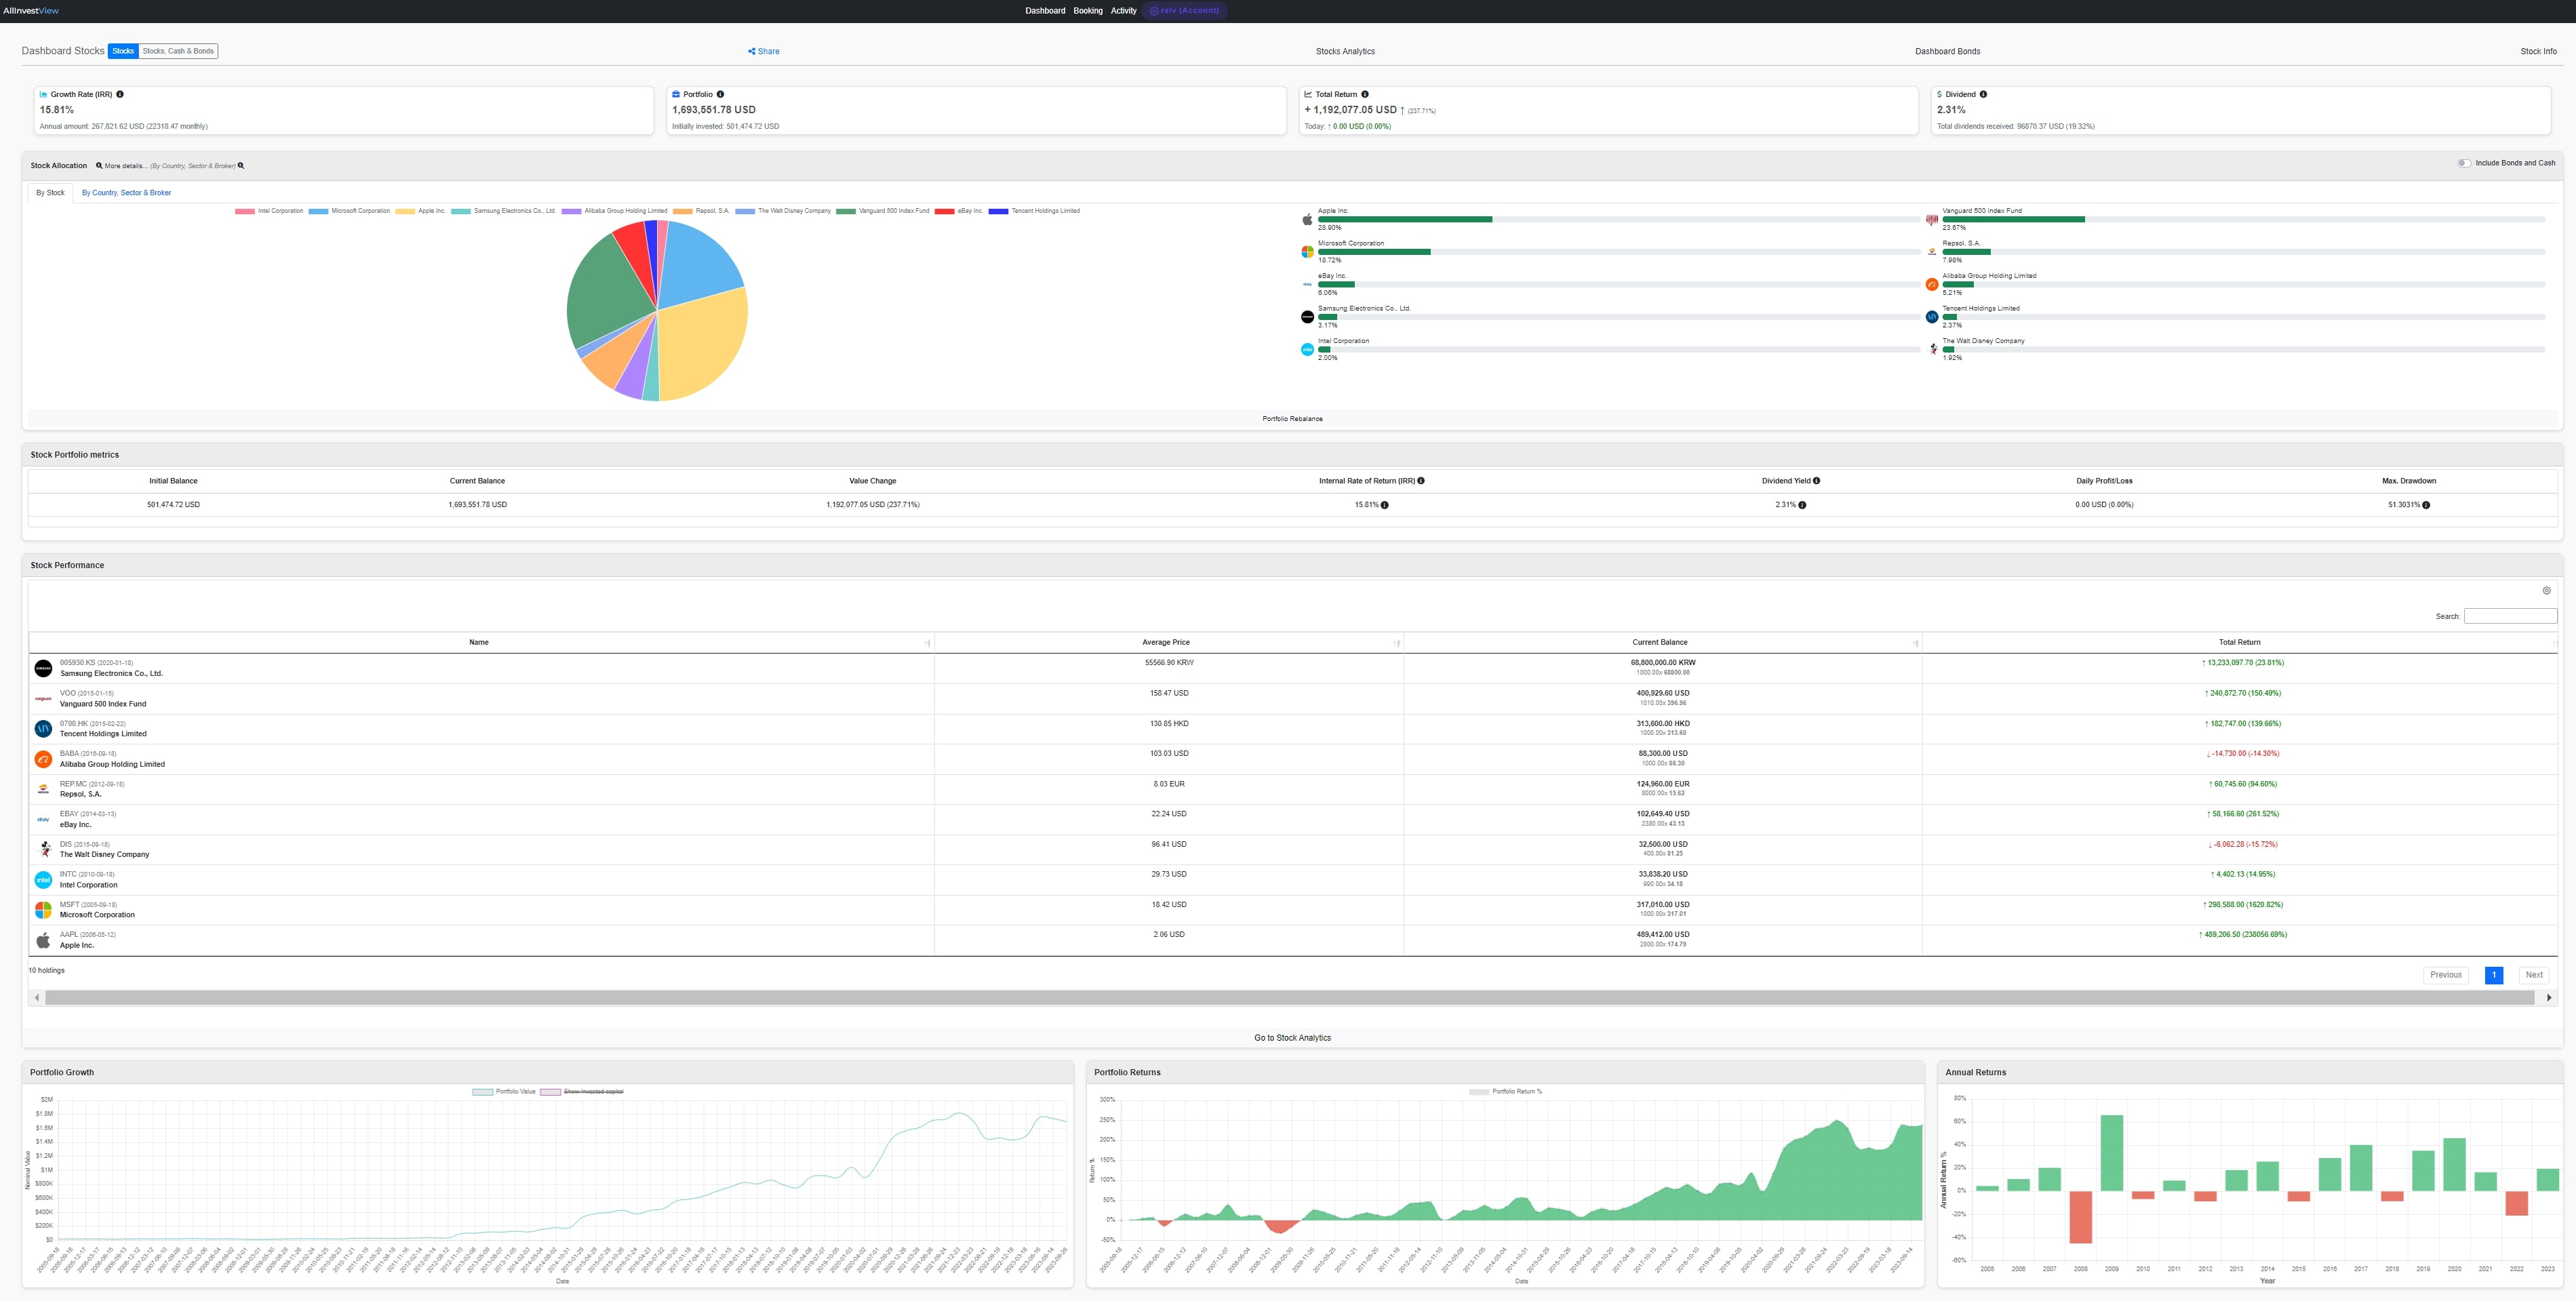Sort table by the Current Balance column
The image size is (2576, 1301).
(x=1662, y=643)
